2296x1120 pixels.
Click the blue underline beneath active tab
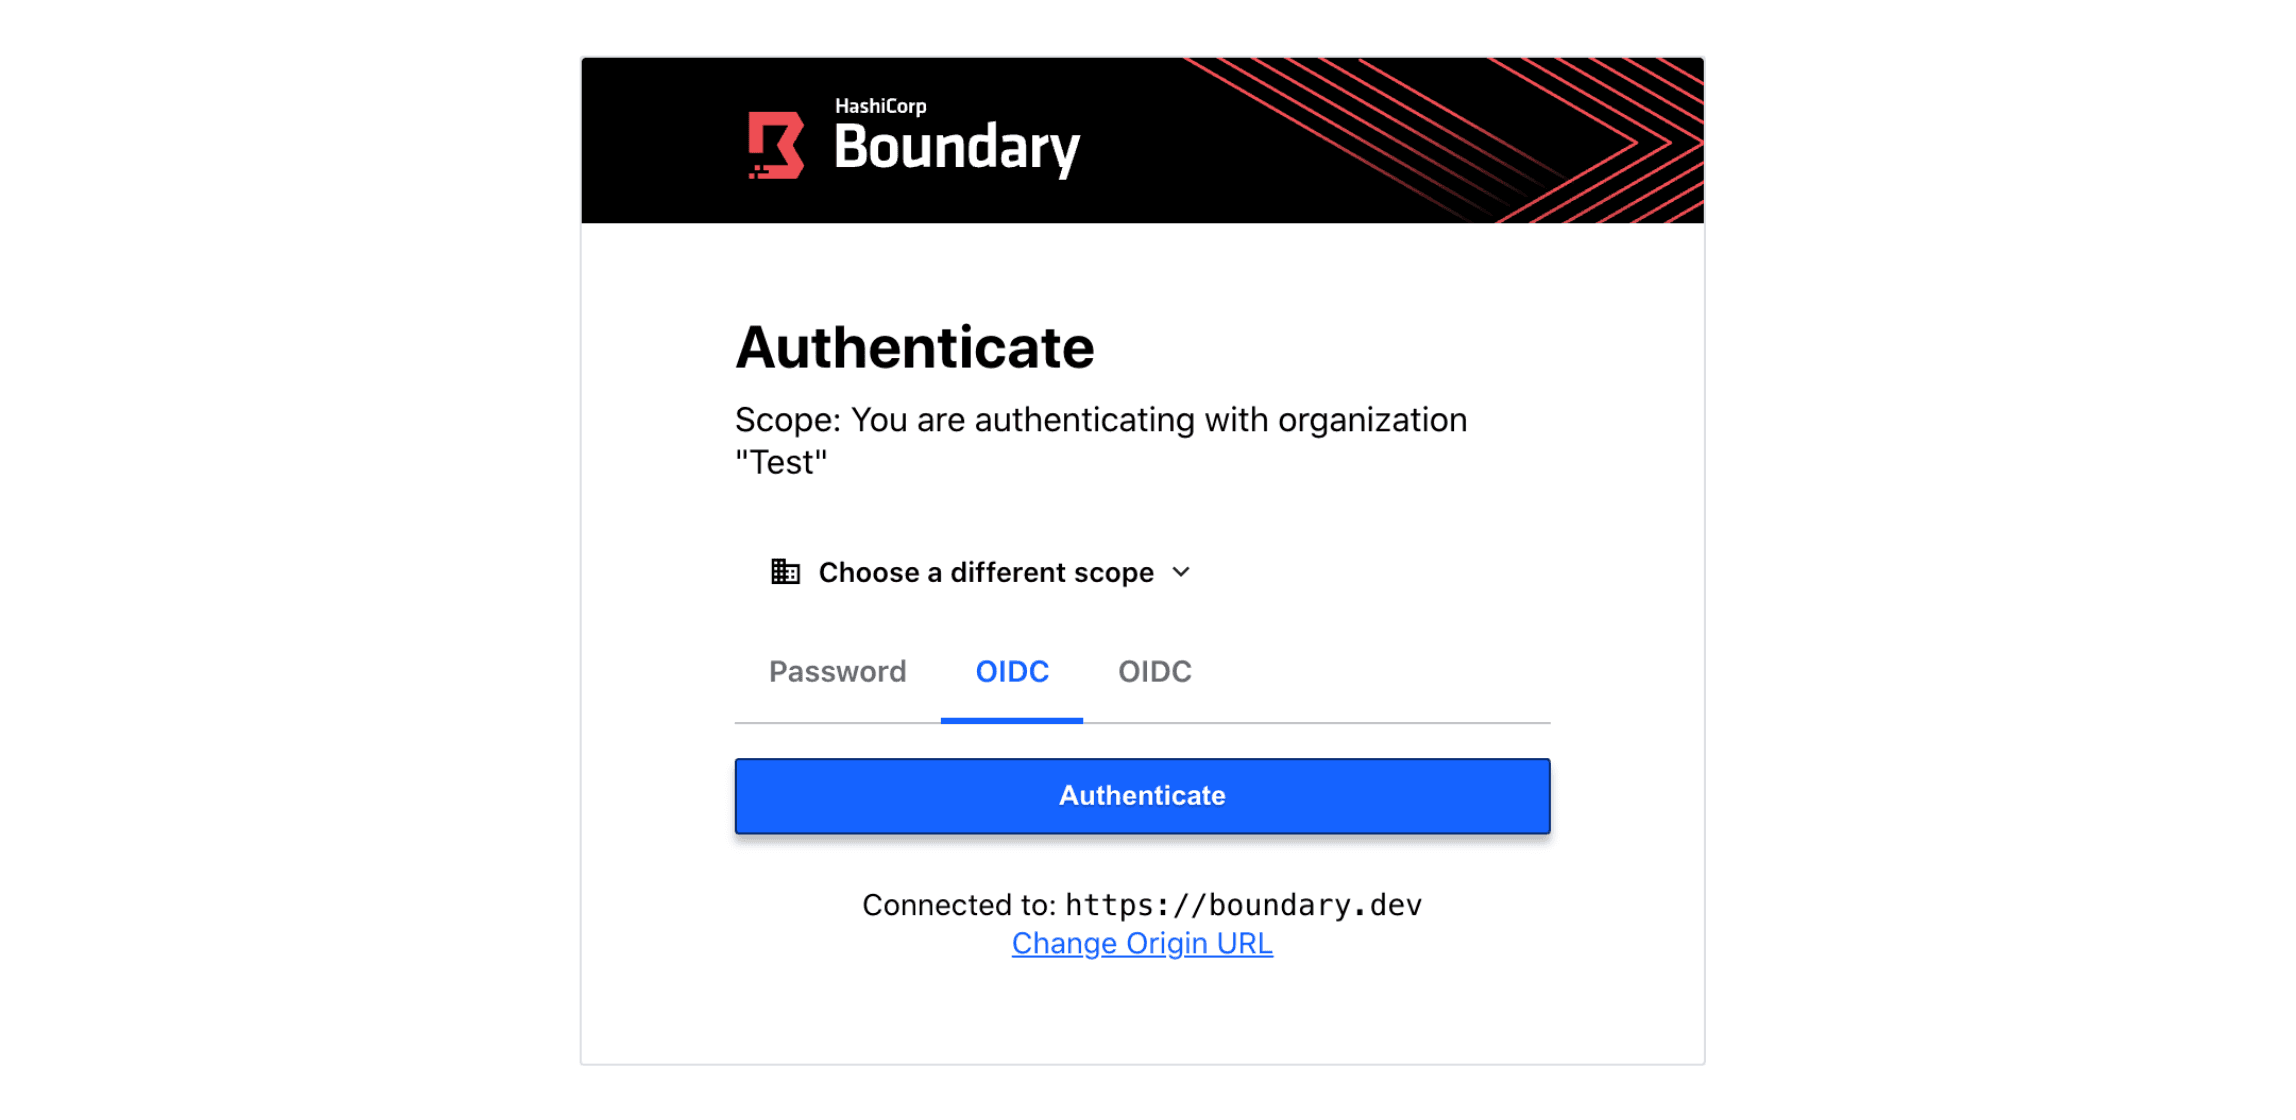[x=1012, y=720]
